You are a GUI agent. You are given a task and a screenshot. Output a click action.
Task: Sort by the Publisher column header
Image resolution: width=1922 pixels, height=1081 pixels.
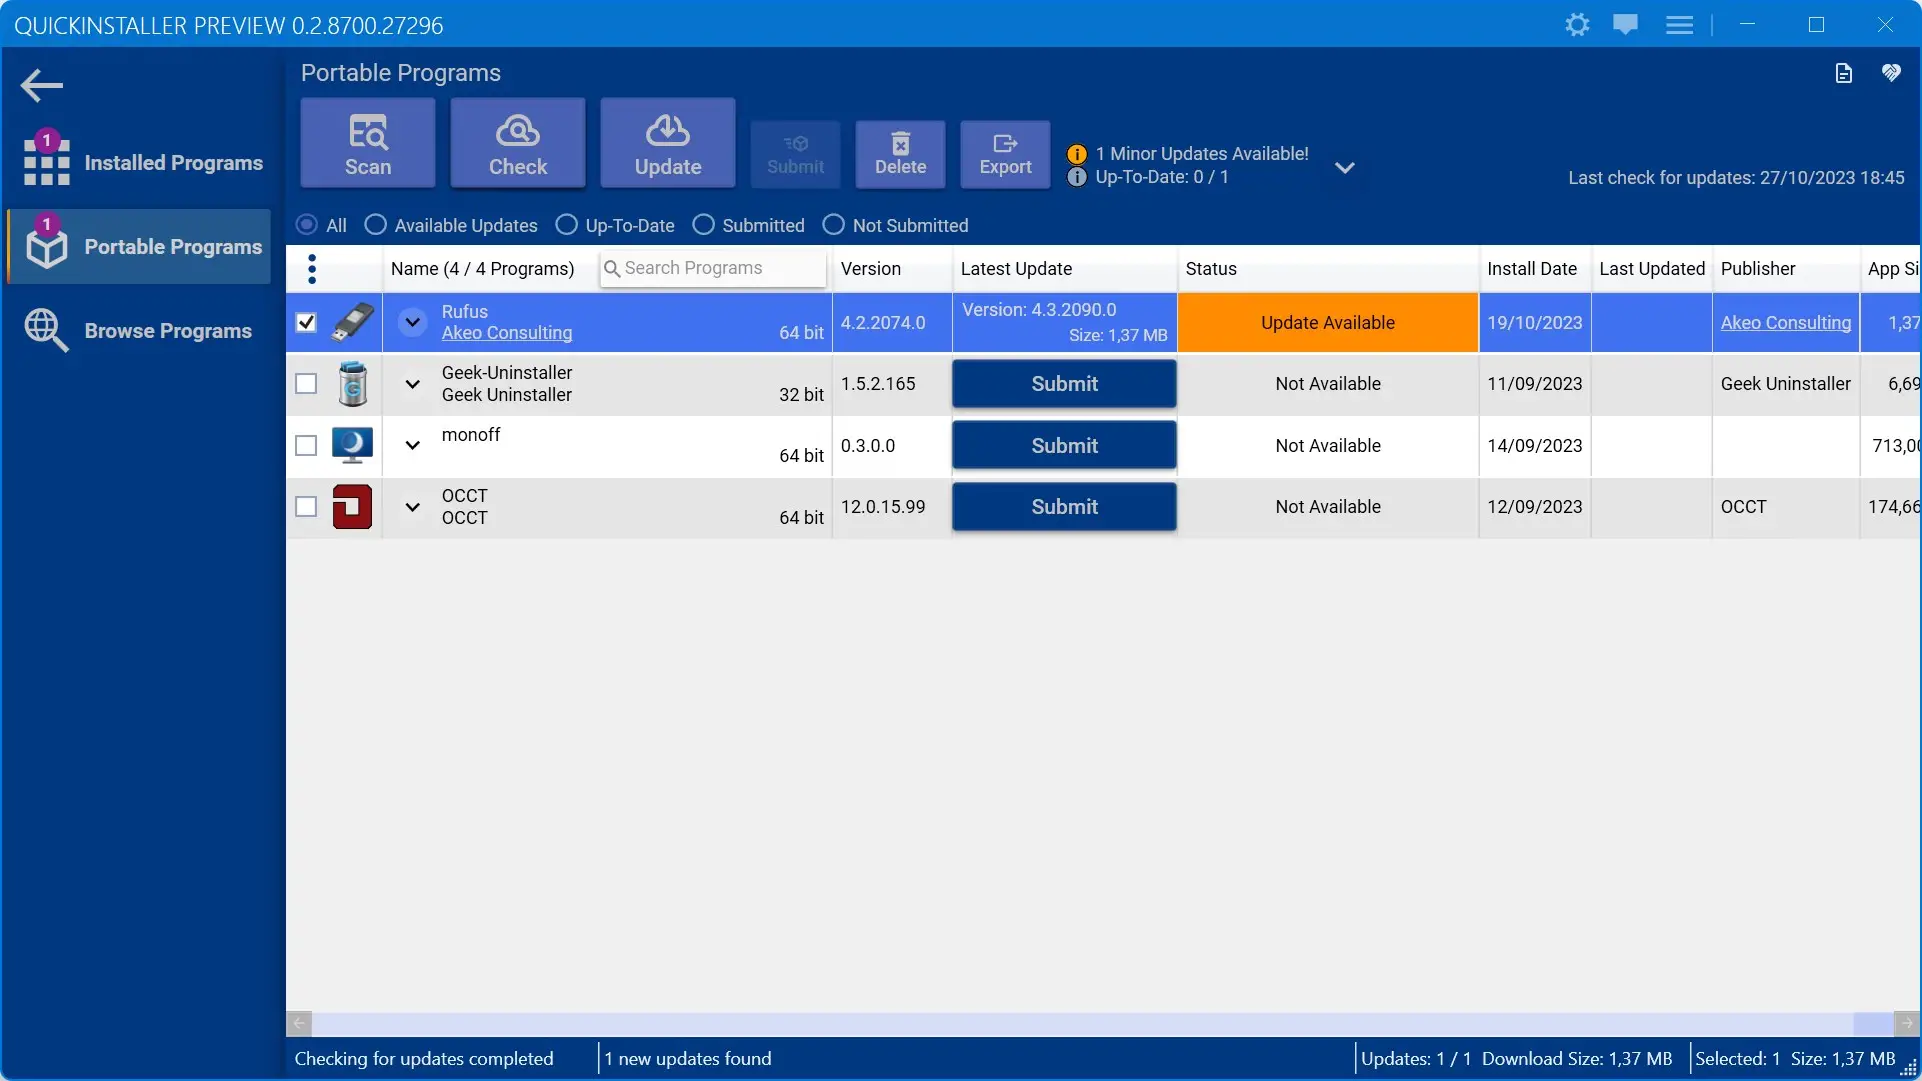coord(1786,269)
